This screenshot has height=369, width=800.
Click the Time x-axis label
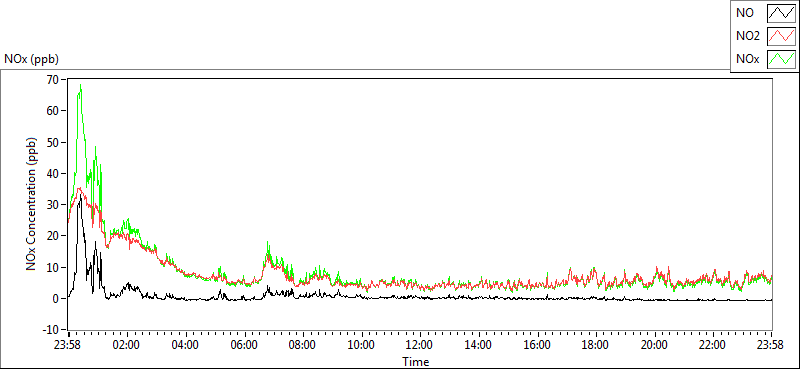click(x=416, y=362)
